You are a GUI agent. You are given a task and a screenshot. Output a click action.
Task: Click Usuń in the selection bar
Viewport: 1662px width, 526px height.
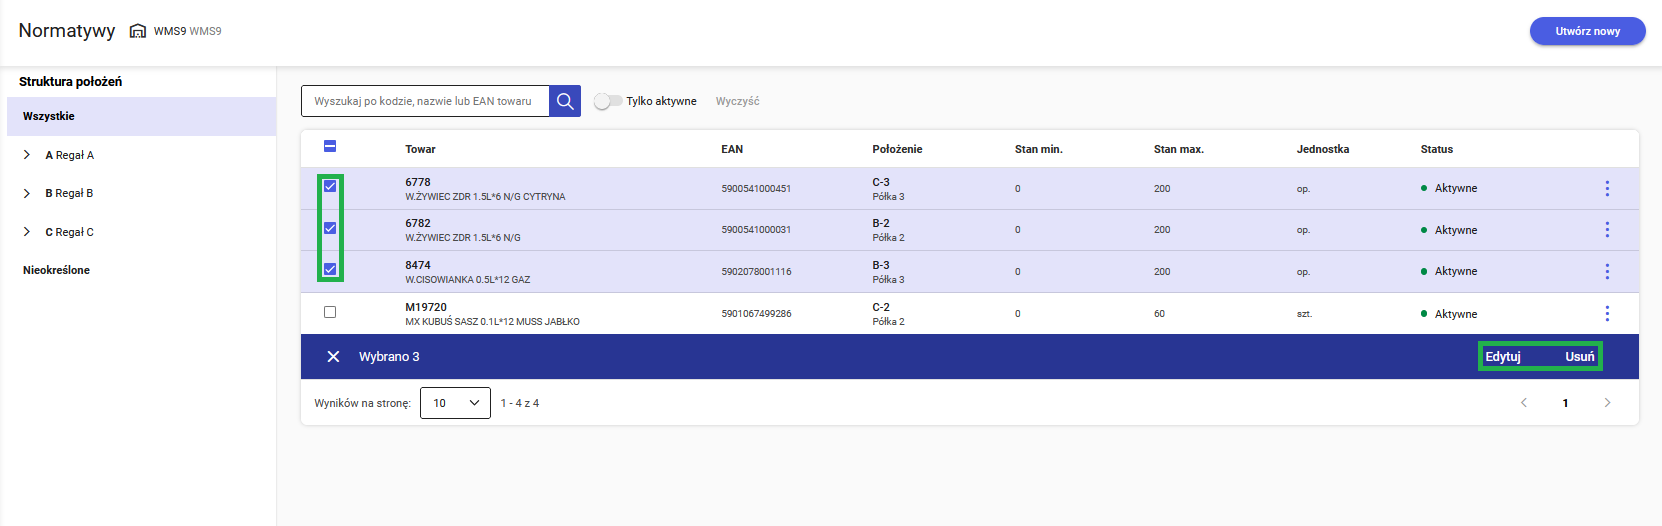[x=1580, y=357]
